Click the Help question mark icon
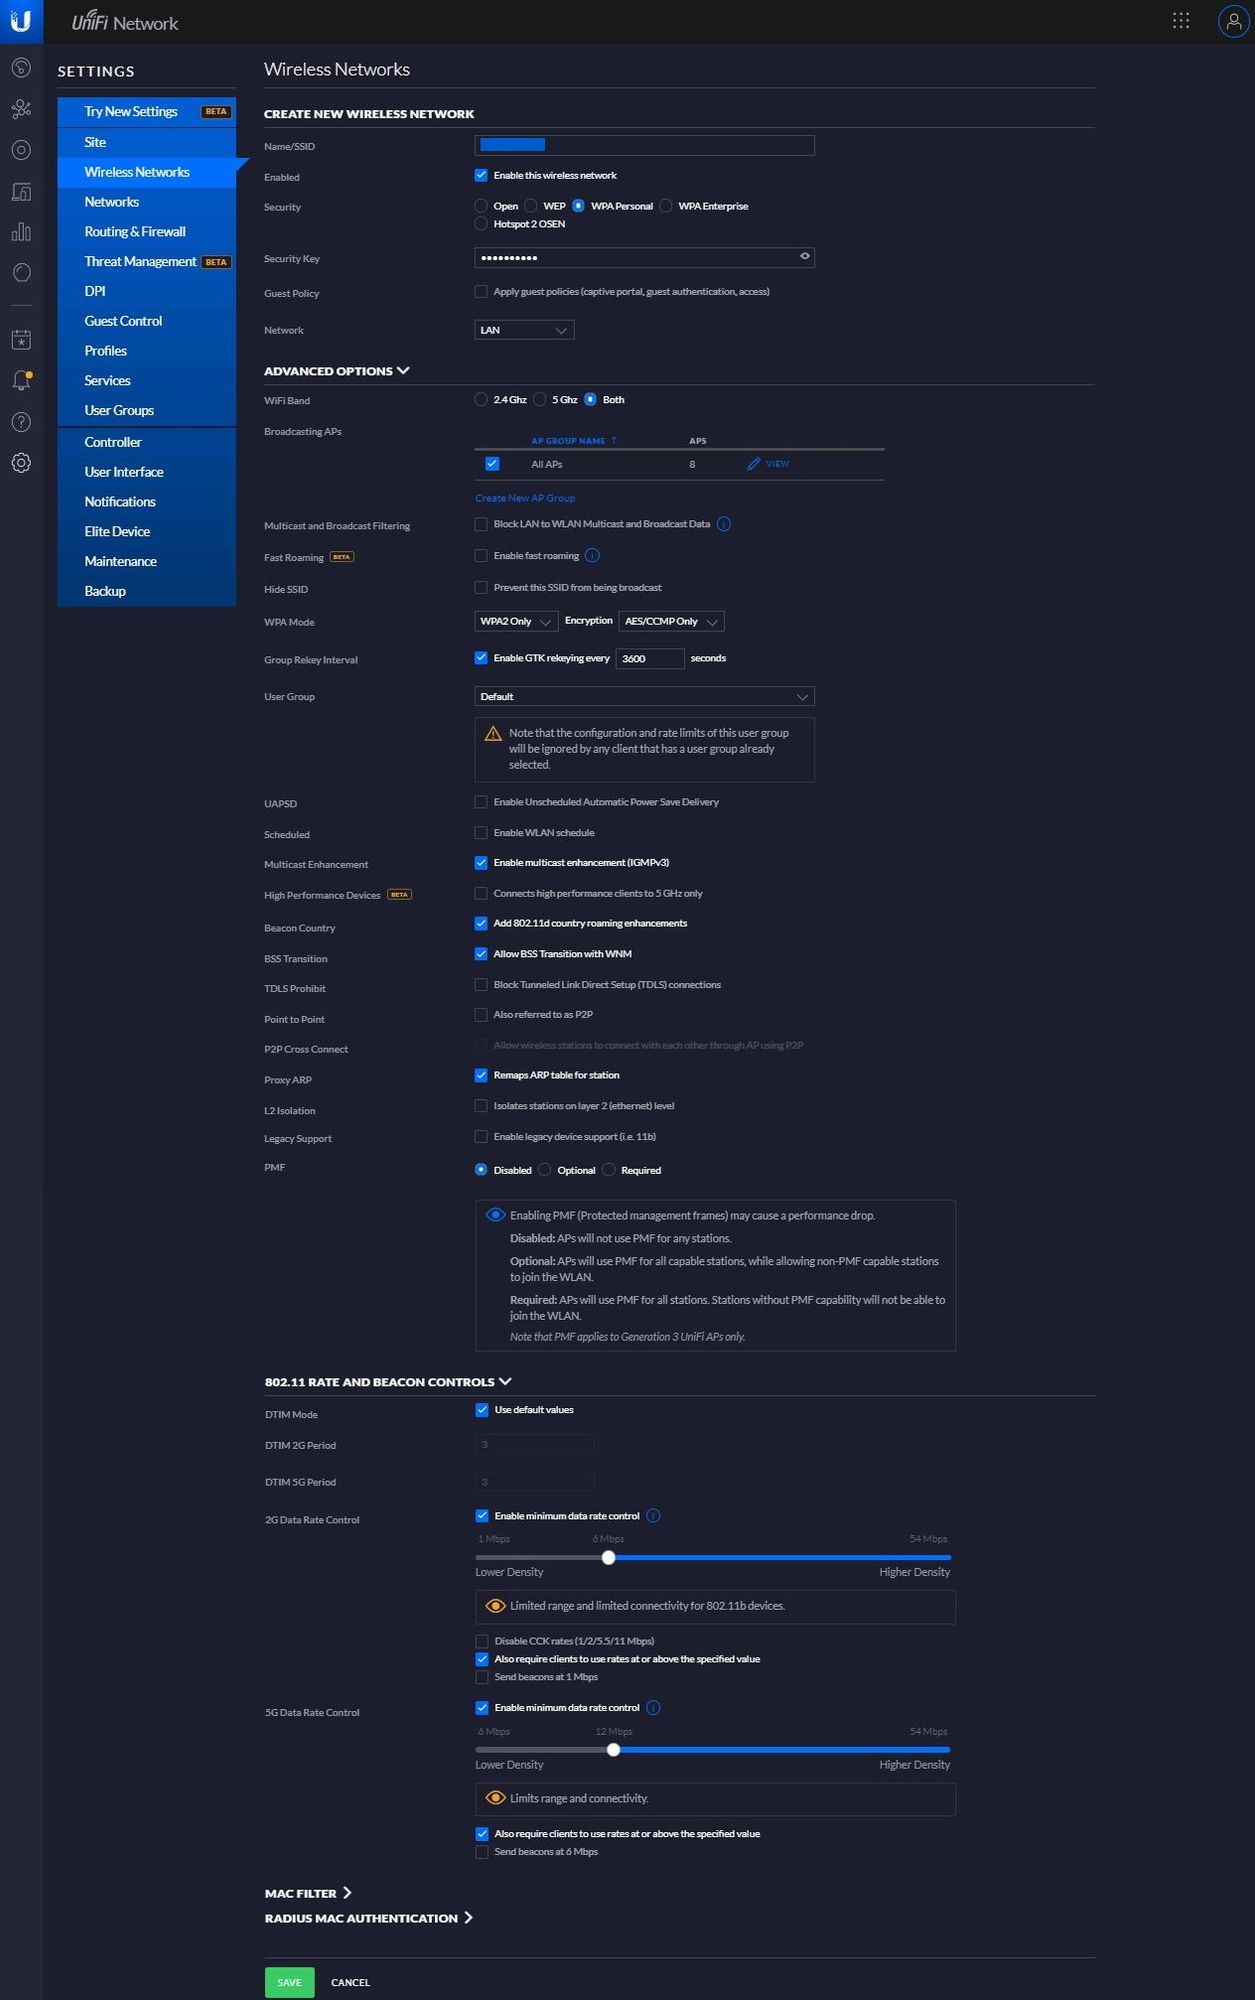 tap(21, 422)
